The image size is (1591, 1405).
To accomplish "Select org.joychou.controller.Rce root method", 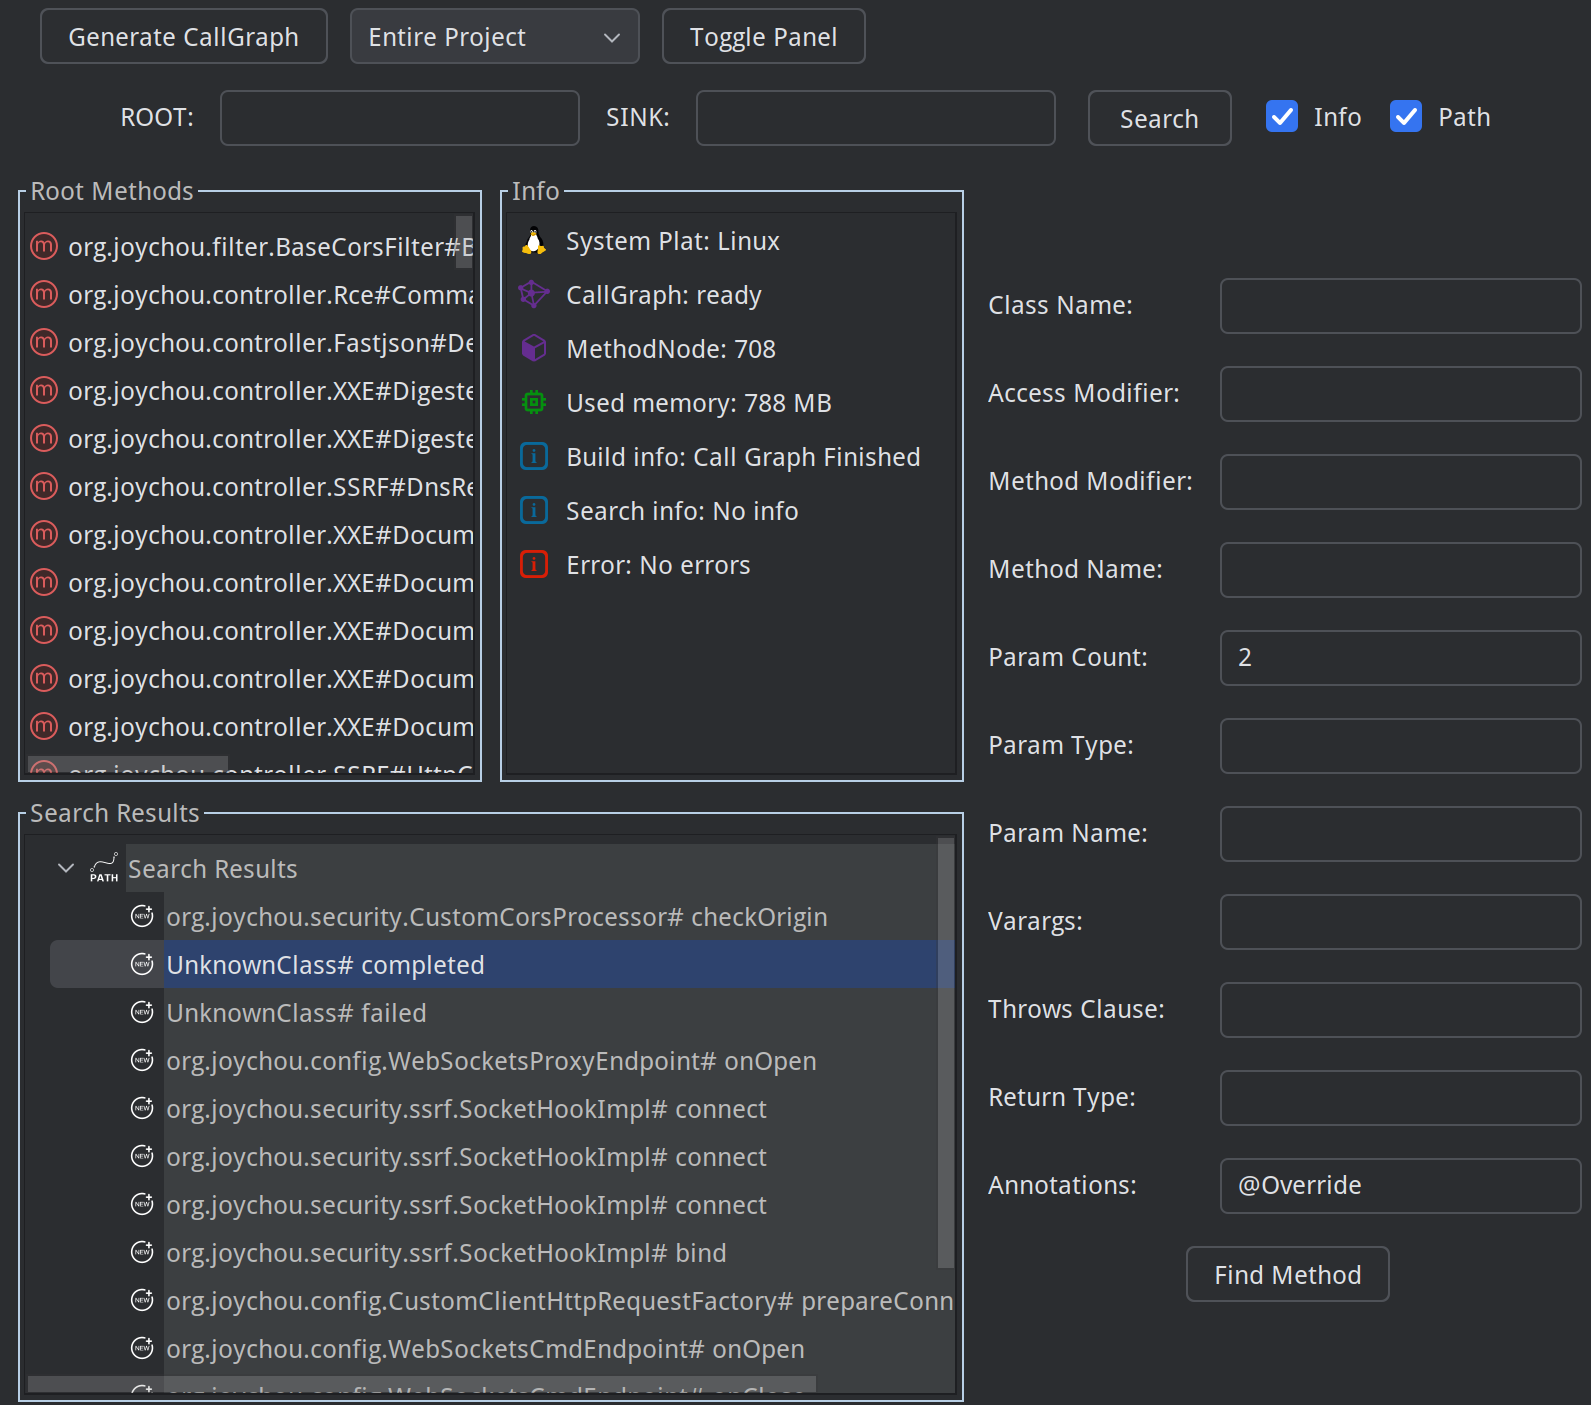I will [250, 295].
